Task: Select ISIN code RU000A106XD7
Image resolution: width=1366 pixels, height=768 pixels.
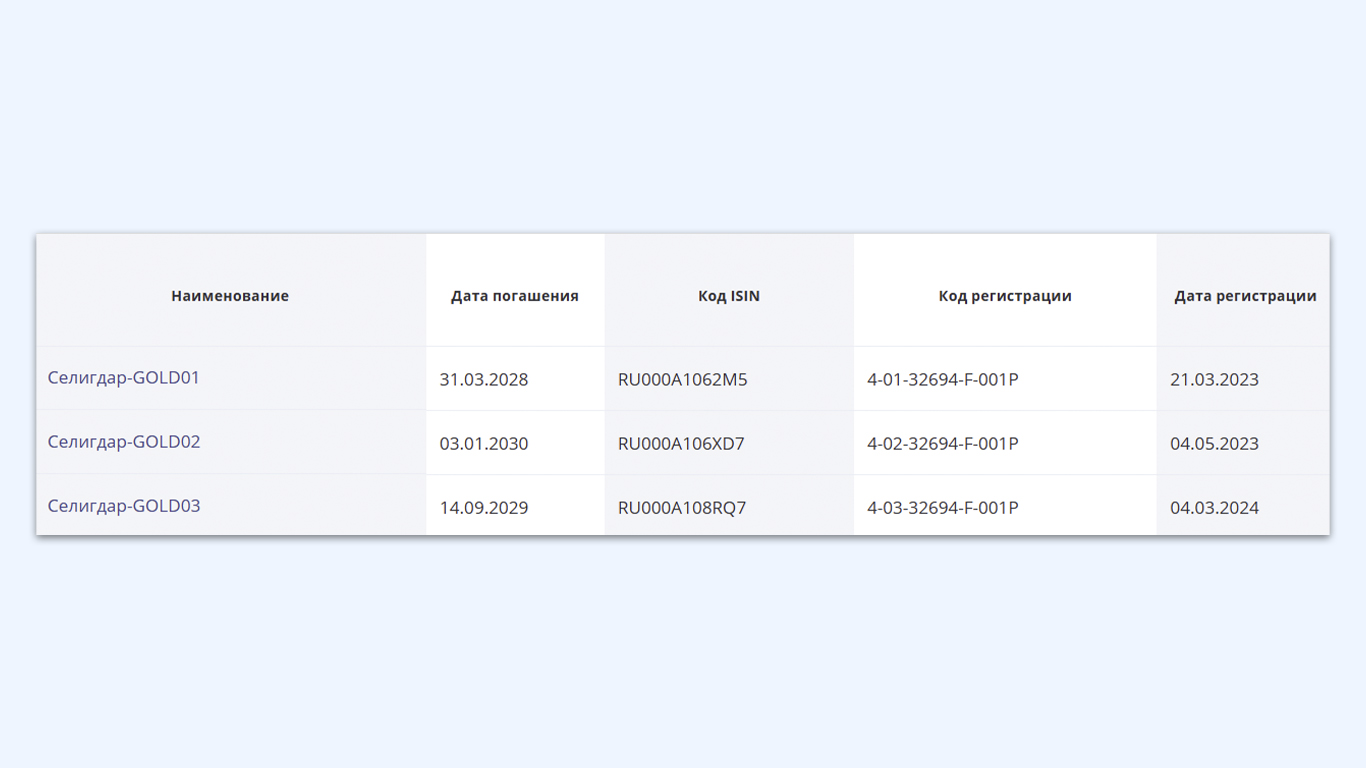Action: point(682,444)
